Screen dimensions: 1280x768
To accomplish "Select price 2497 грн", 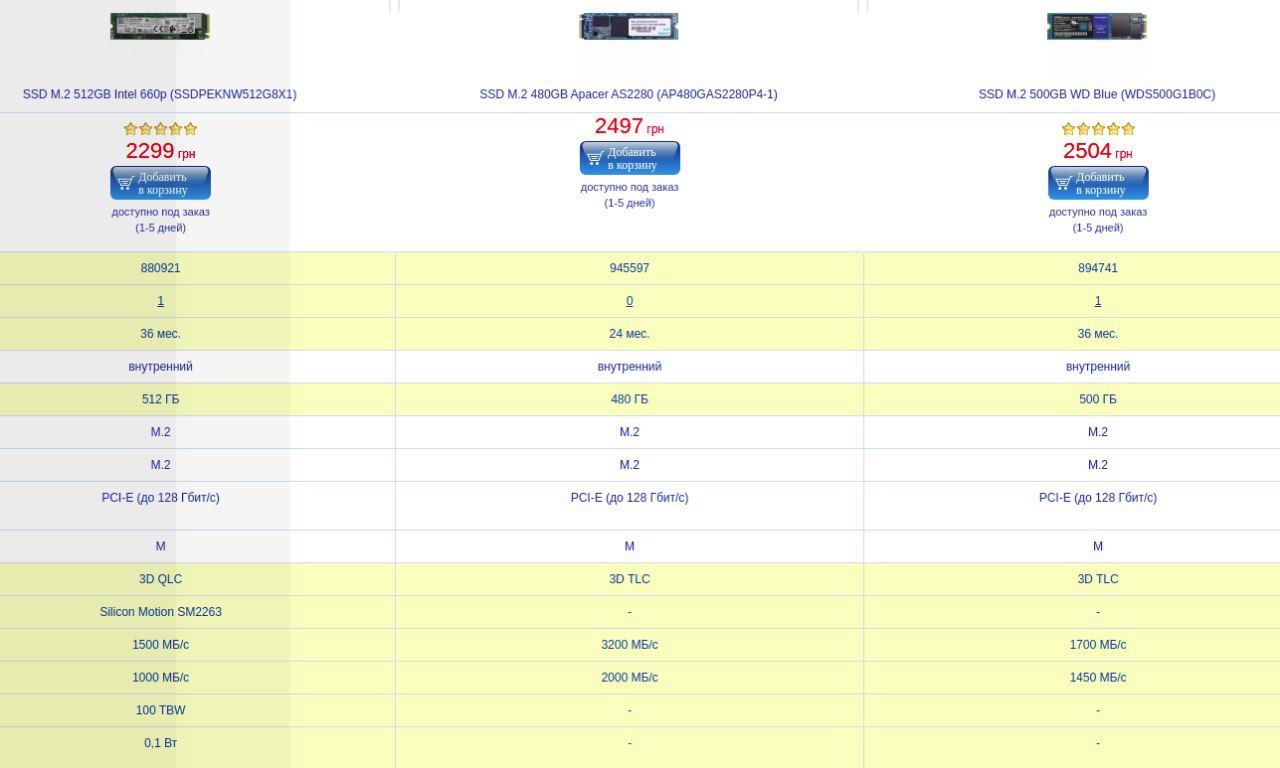I will [629, 126].
